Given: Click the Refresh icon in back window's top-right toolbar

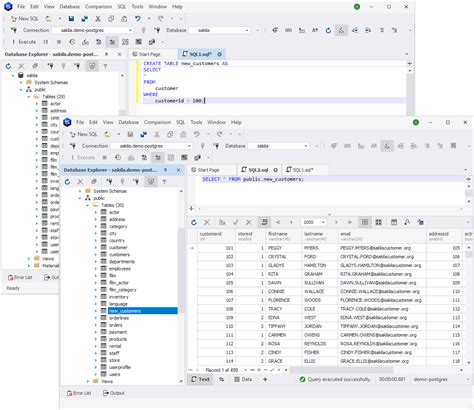Looking at the screenshot, I should pyautogui.click(x=328, y=30).
